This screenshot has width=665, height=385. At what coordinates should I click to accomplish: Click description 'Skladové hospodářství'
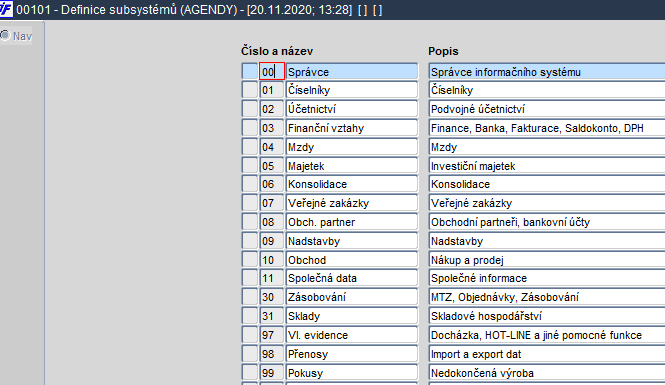[x=547, y=316]
